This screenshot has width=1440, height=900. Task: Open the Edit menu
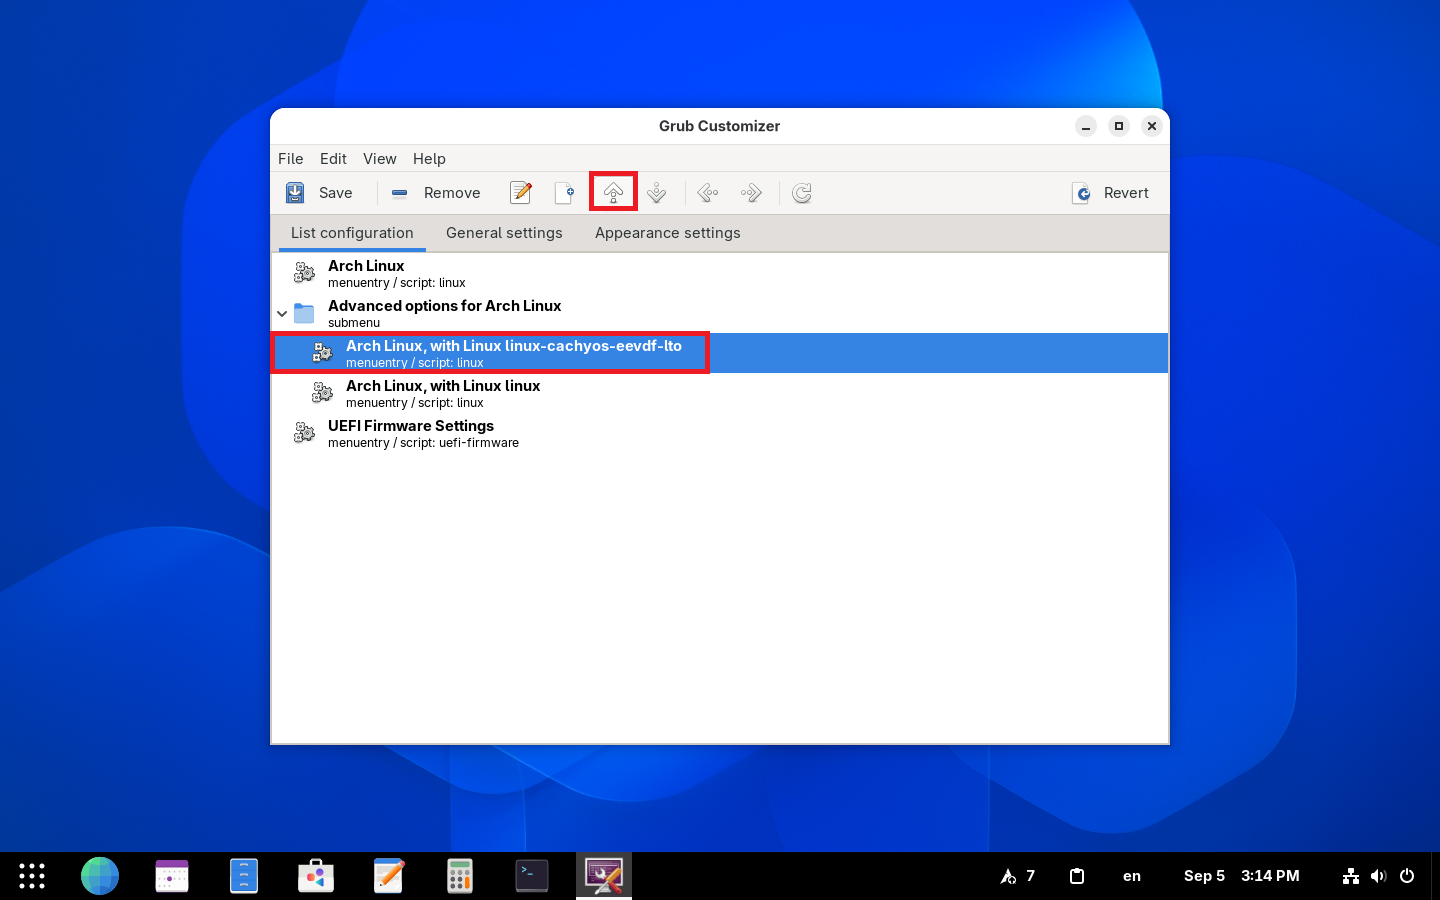(333, 159)
